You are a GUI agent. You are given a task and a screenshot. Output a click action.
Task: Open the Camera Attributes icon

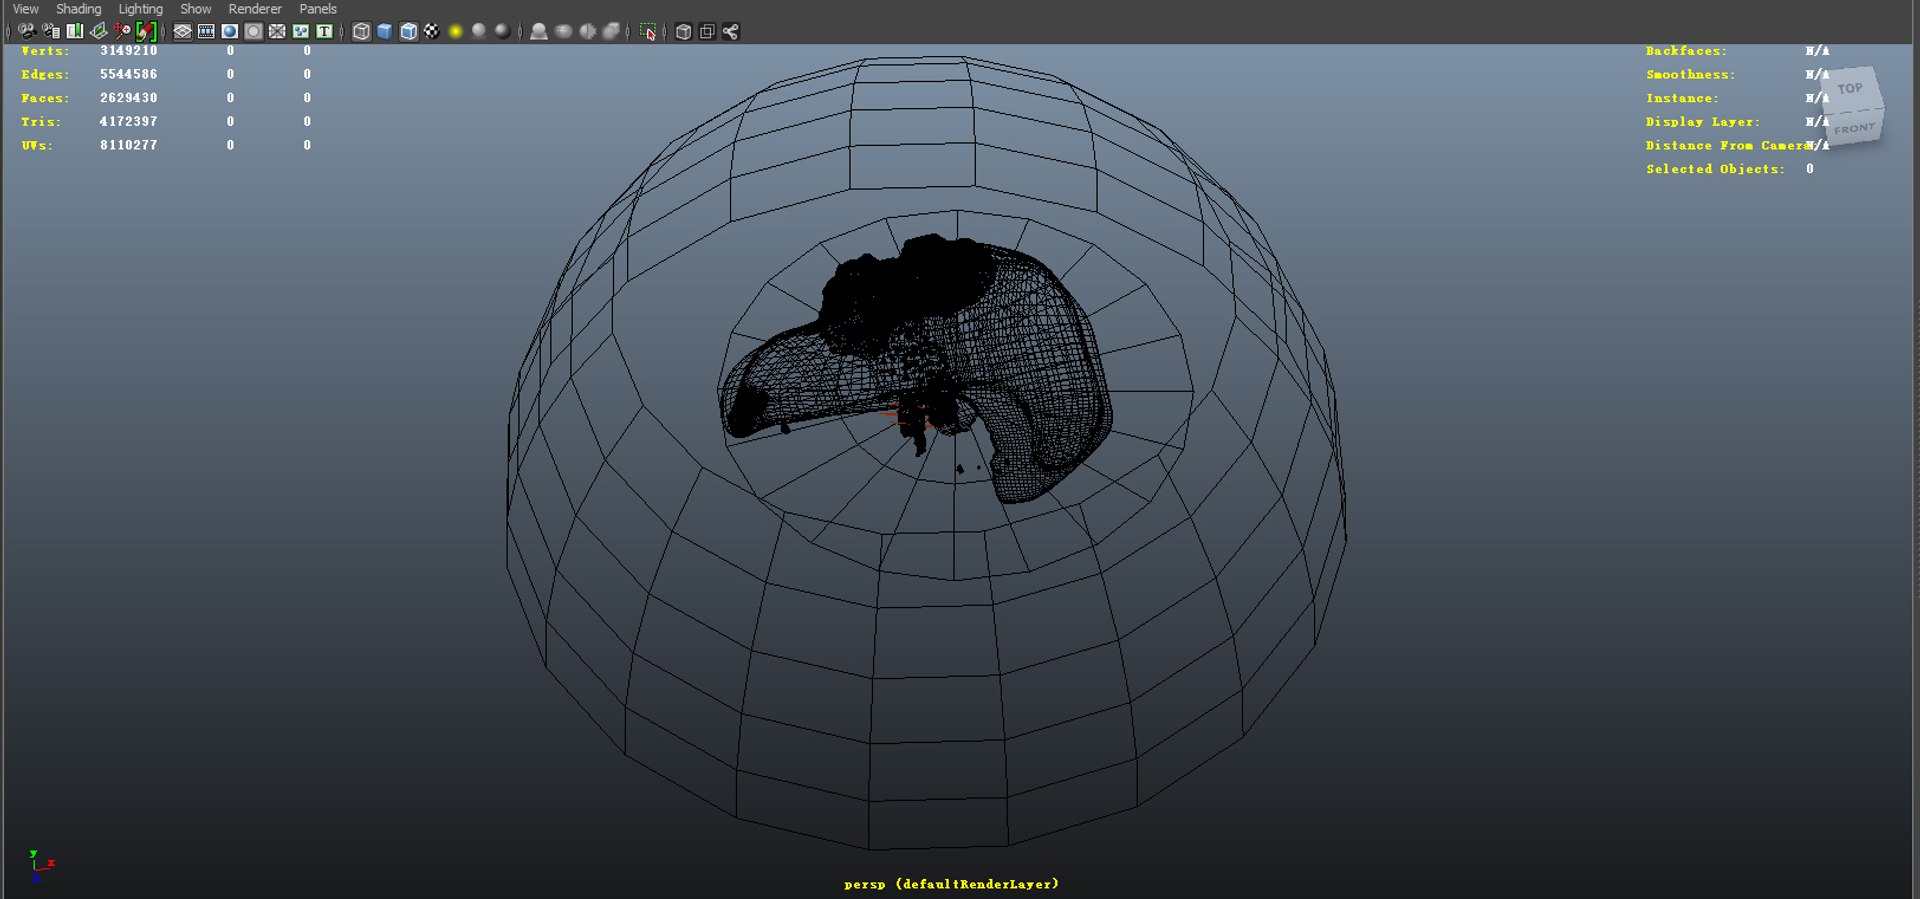[x=51, y=32]
